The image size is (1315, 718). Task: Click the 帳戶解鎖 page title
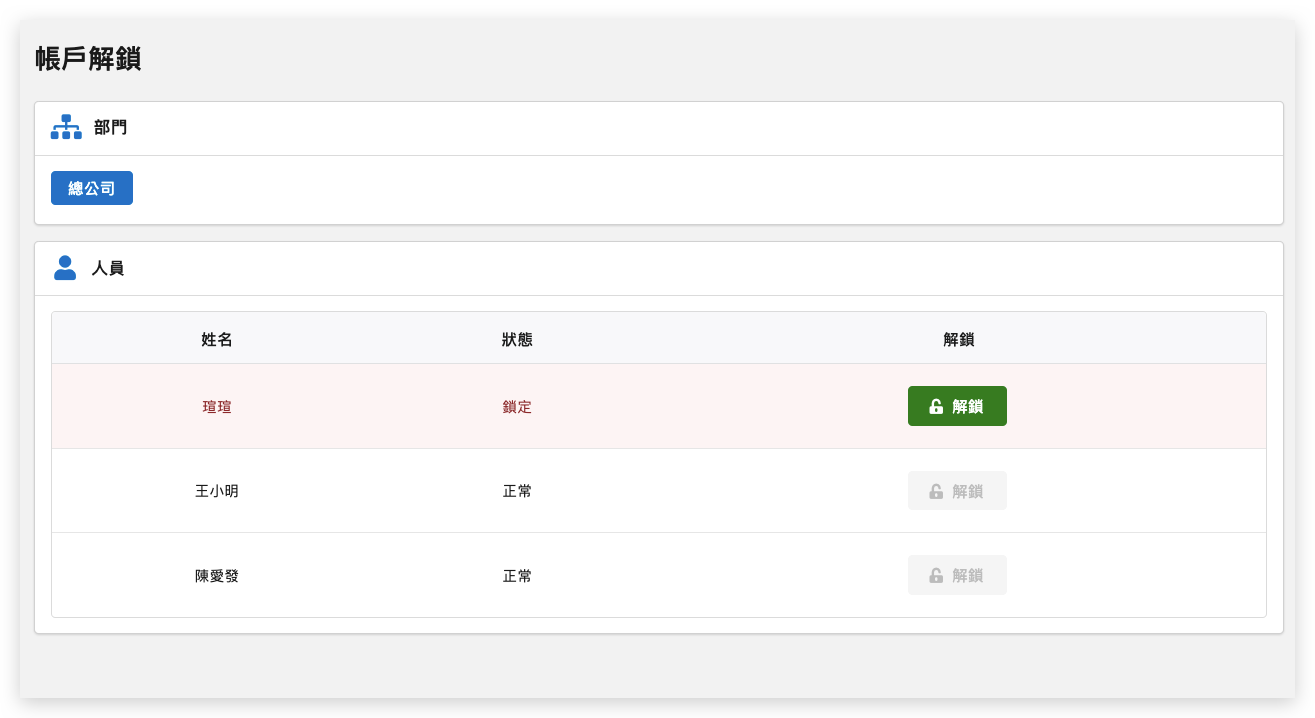[86, 59]
